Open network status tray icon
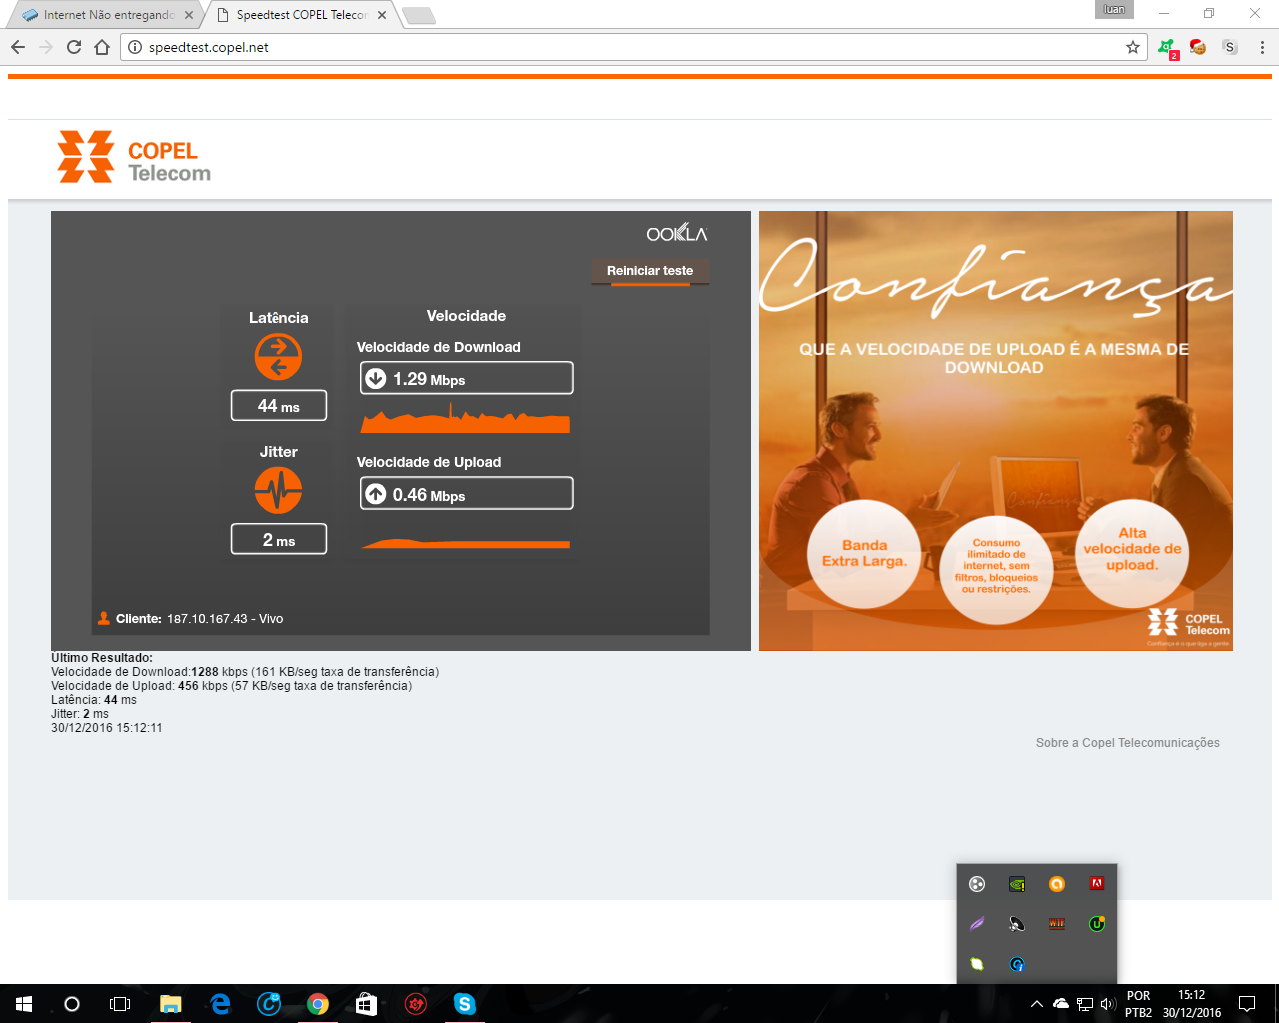Screen dimensions: 1279x1023 pos(1084,1004)
